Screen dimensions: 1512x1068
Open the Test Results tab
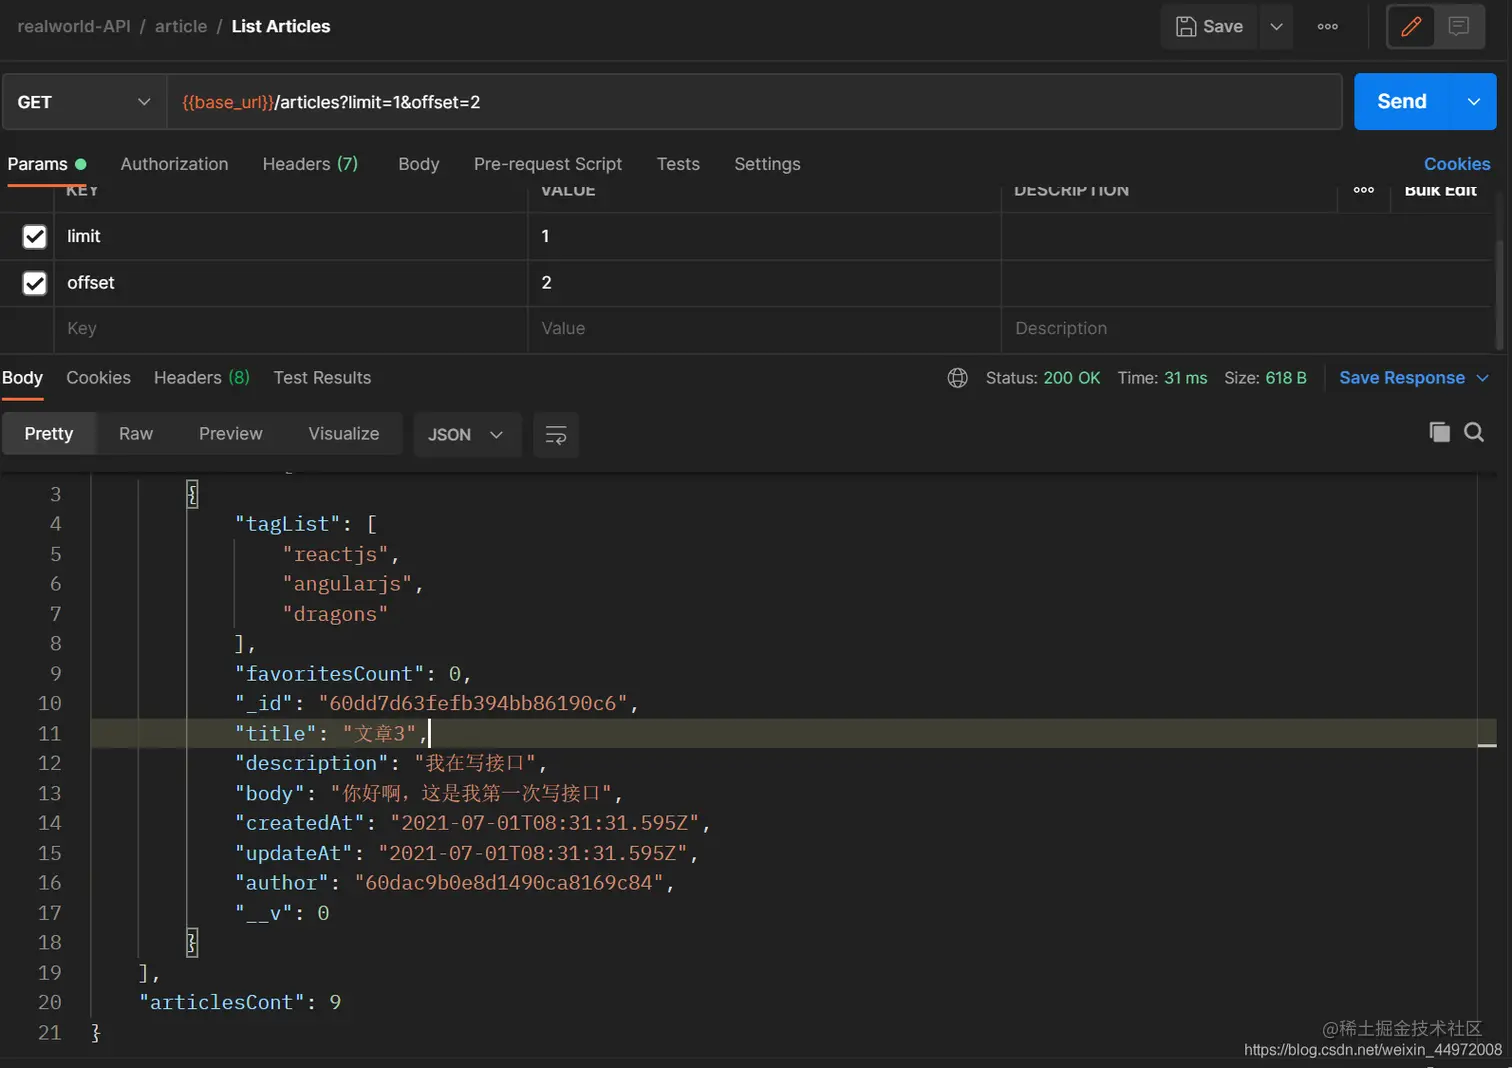click(x=322, y=378)
